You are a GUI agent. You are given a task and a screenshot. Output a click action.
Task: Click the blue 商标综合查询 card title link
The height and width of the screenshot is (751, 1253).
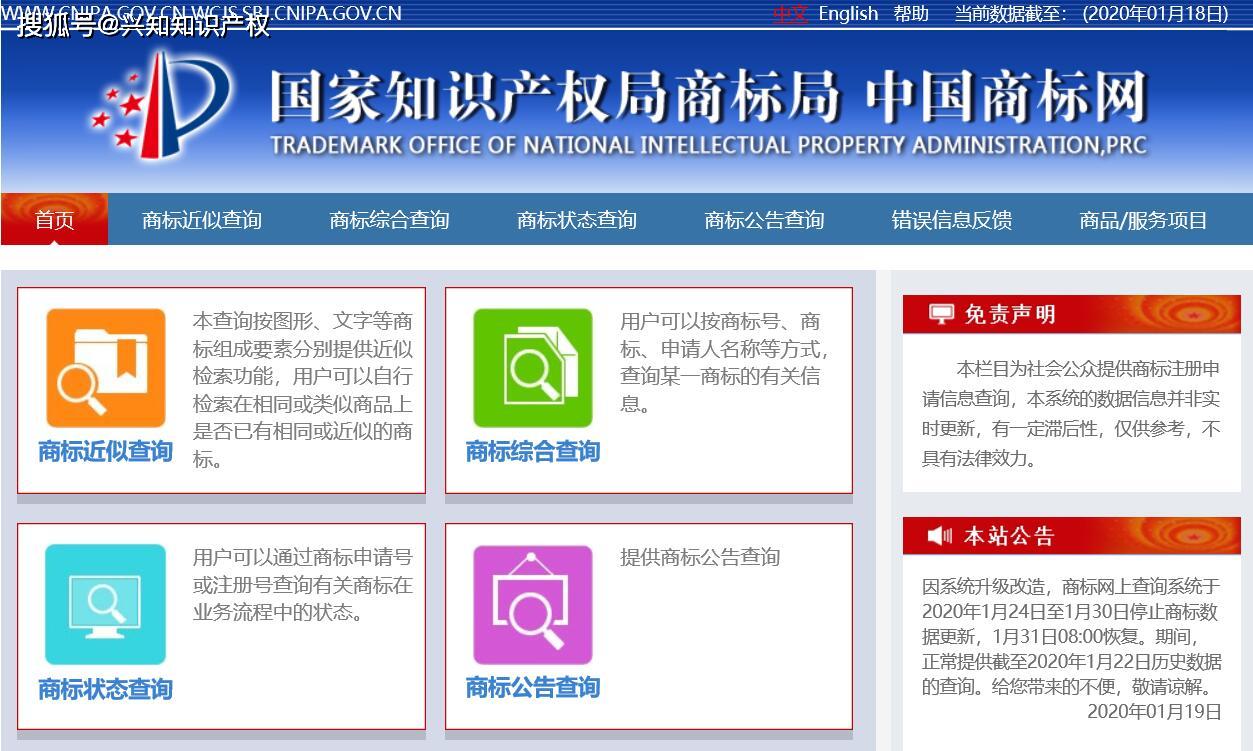(533, 452)
